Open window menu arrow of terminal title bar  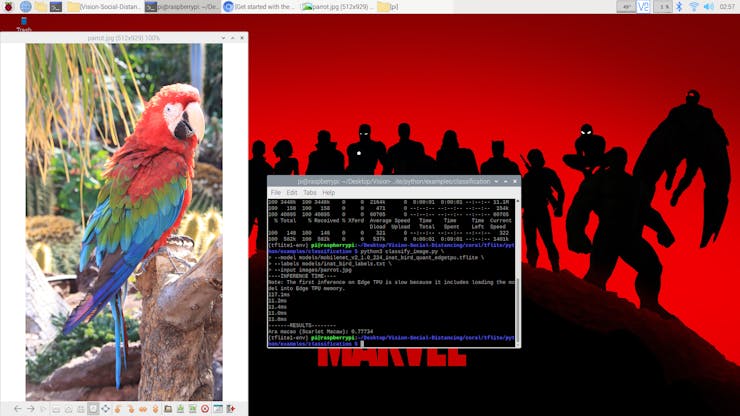(496, 181)
